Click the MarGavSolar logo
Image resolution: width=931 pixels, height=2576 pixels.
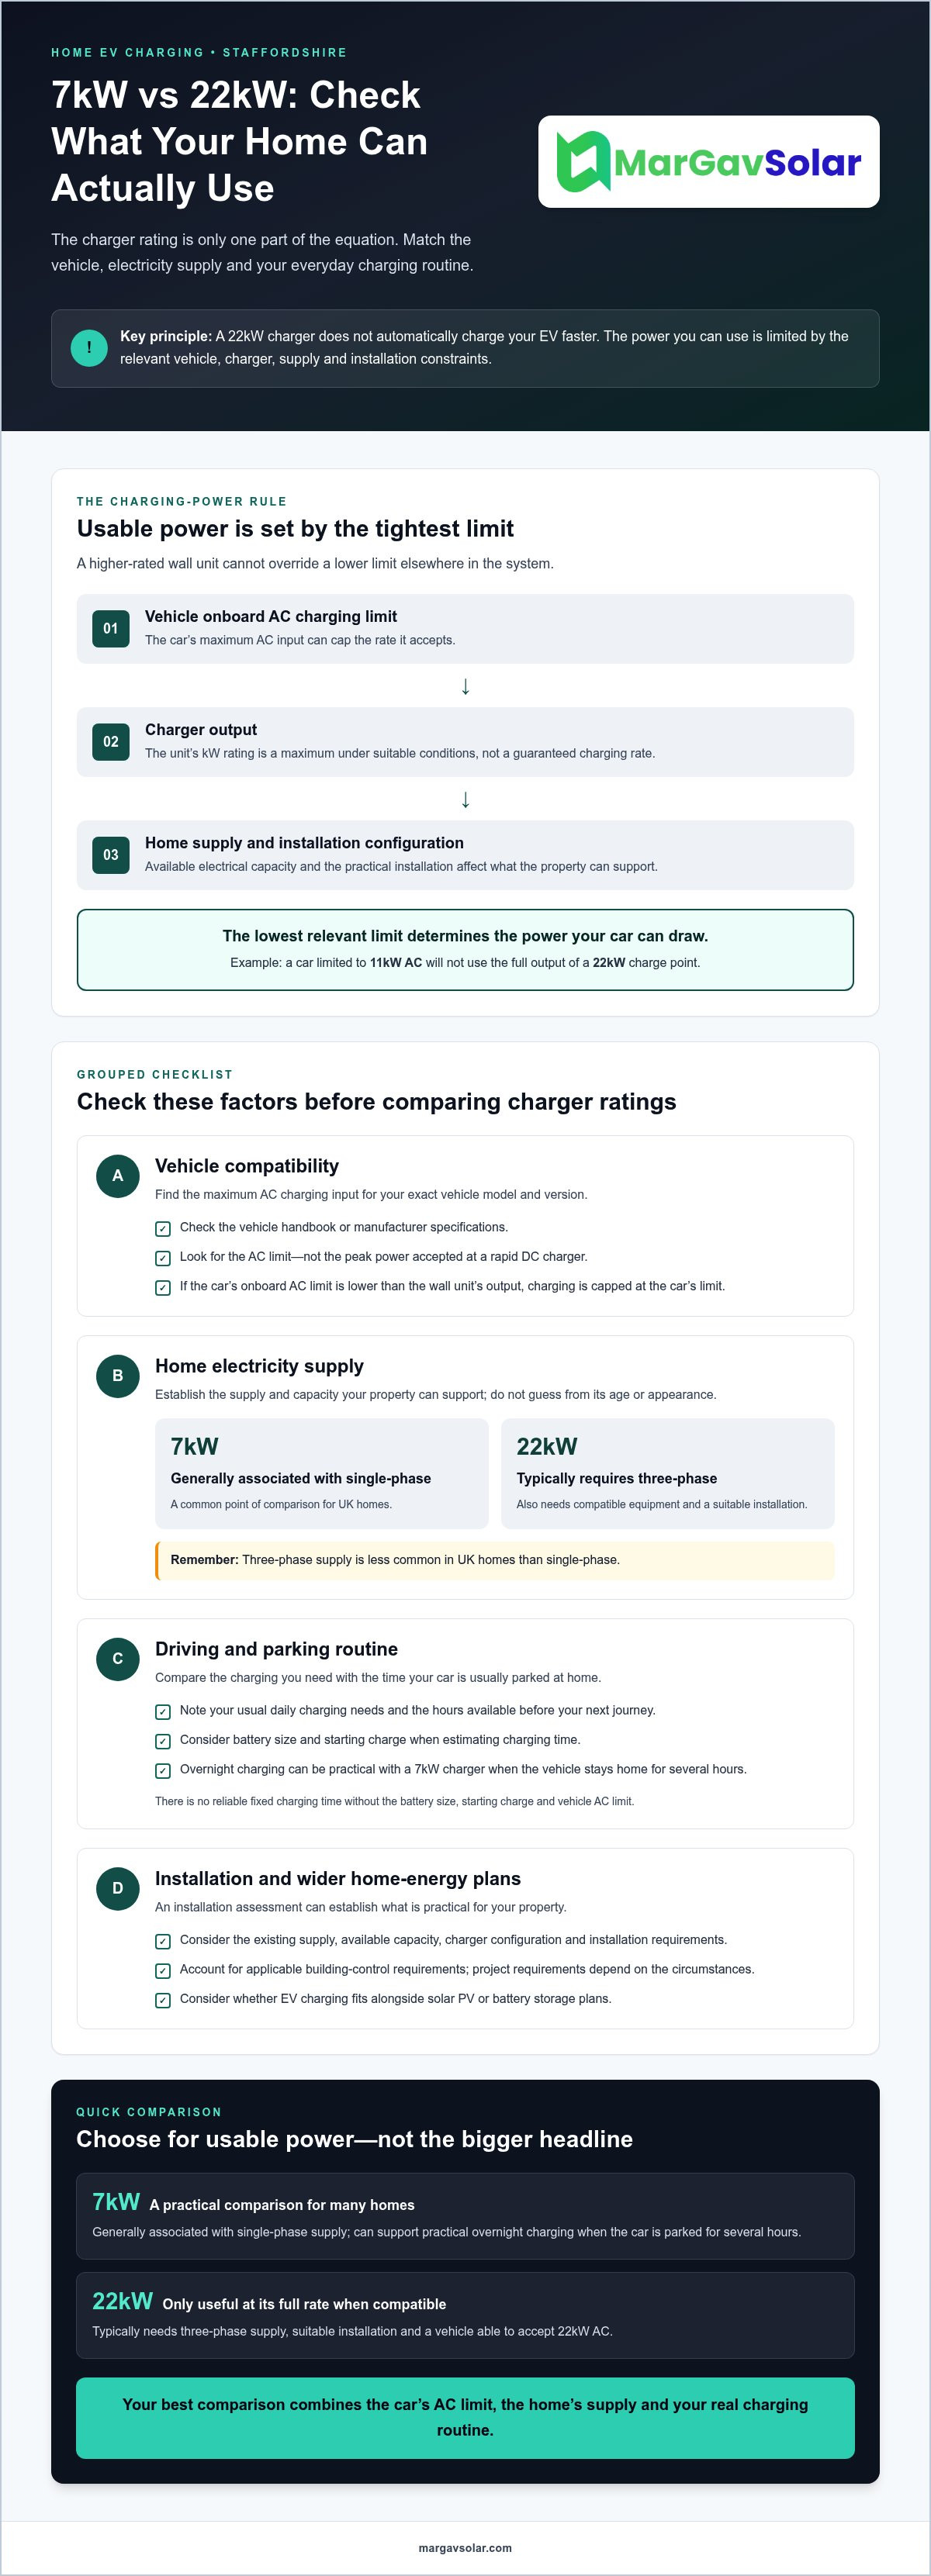click(708, 162)
